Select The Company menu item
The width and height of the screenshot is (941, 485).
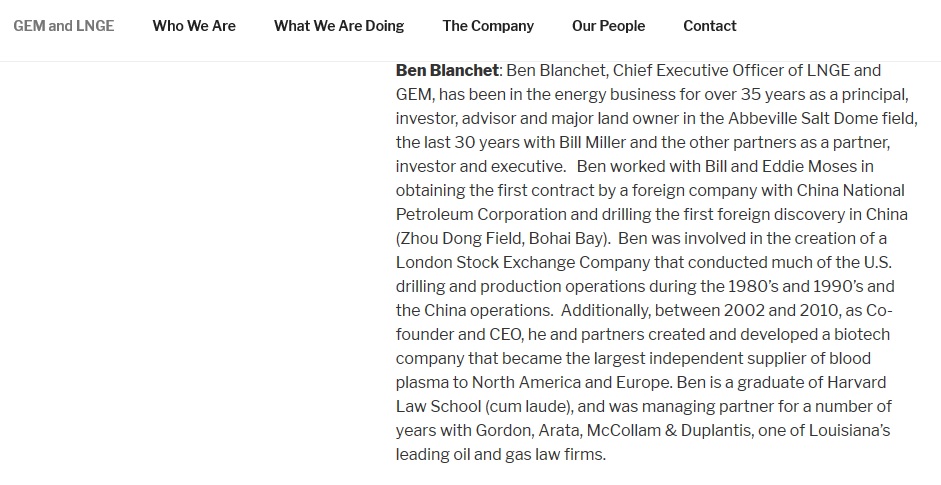click(x=488, y=26)
